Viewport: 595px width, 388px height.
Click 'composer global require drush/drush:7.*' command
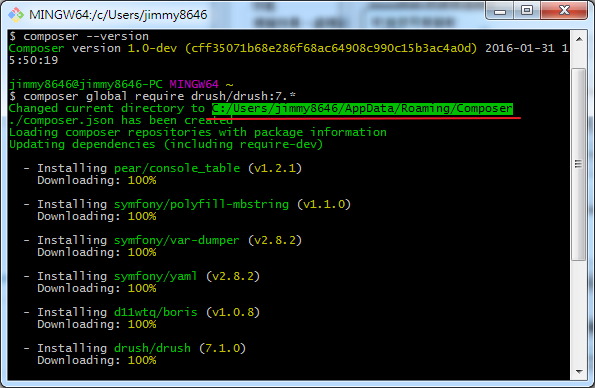[x=159, y=96]
